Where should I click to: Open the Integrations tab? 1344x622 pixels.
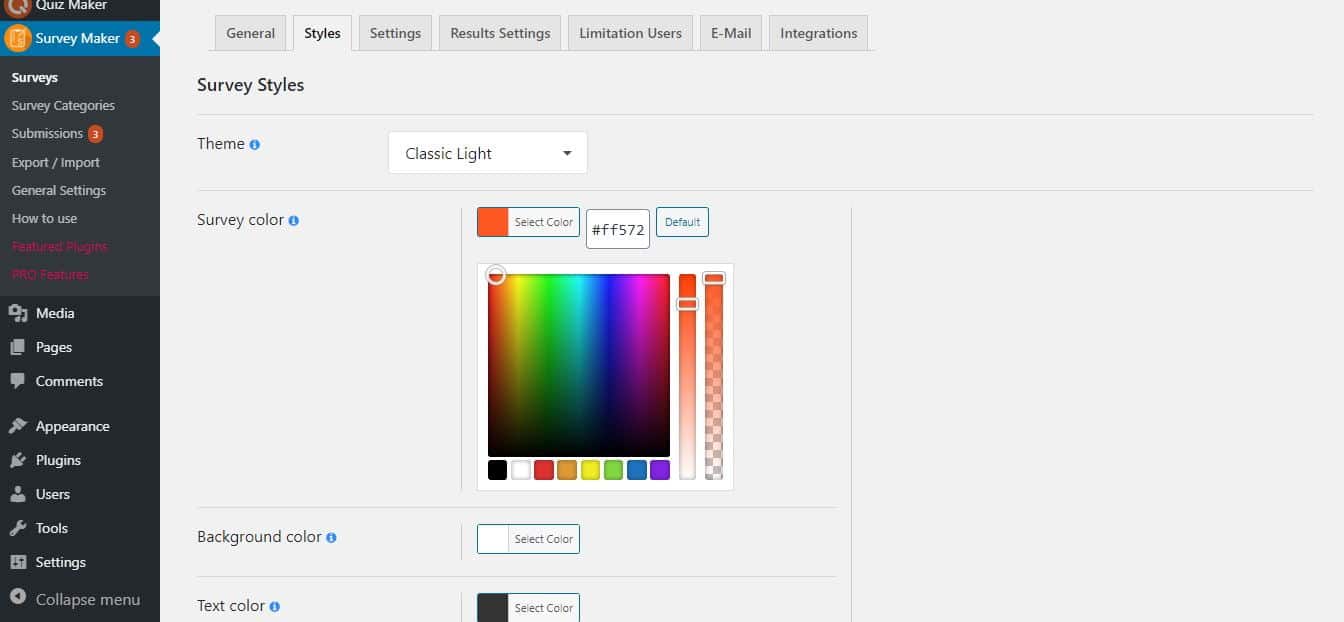(x=818, y=33)
